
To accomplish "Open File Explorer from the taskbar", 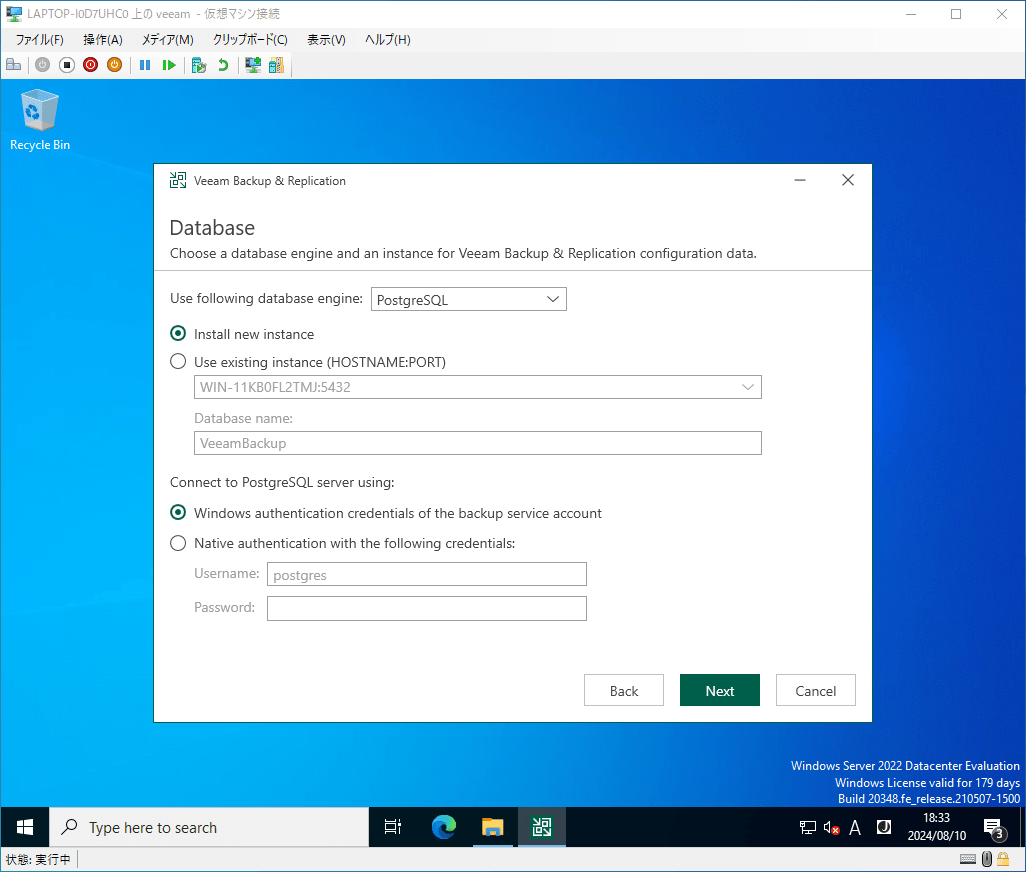I will coord(493,828).
